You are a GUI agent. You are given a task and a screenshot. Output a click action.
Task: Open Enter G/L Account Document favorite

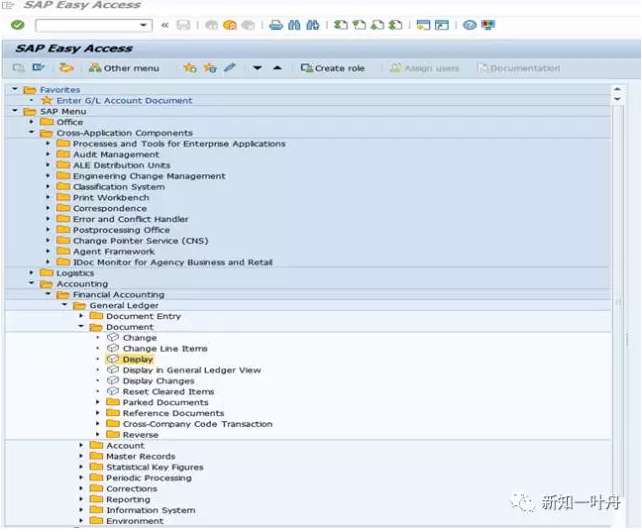pos(124,100)
